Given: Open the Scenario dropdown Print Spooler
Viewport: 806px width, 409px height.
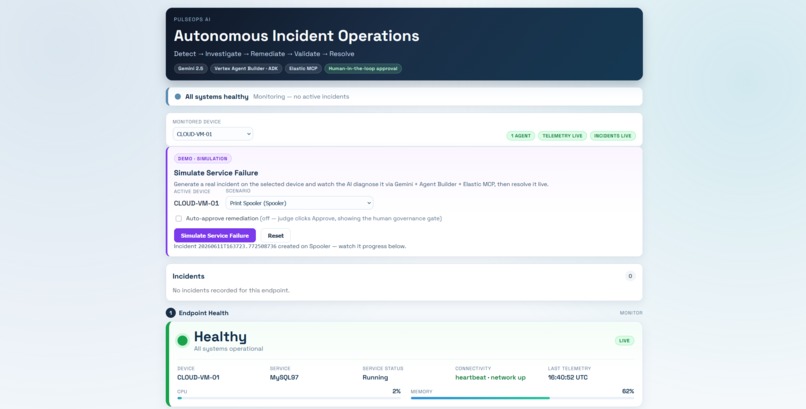Looking at the screenshot, I should pyautogui.click(x=299, y=203).
